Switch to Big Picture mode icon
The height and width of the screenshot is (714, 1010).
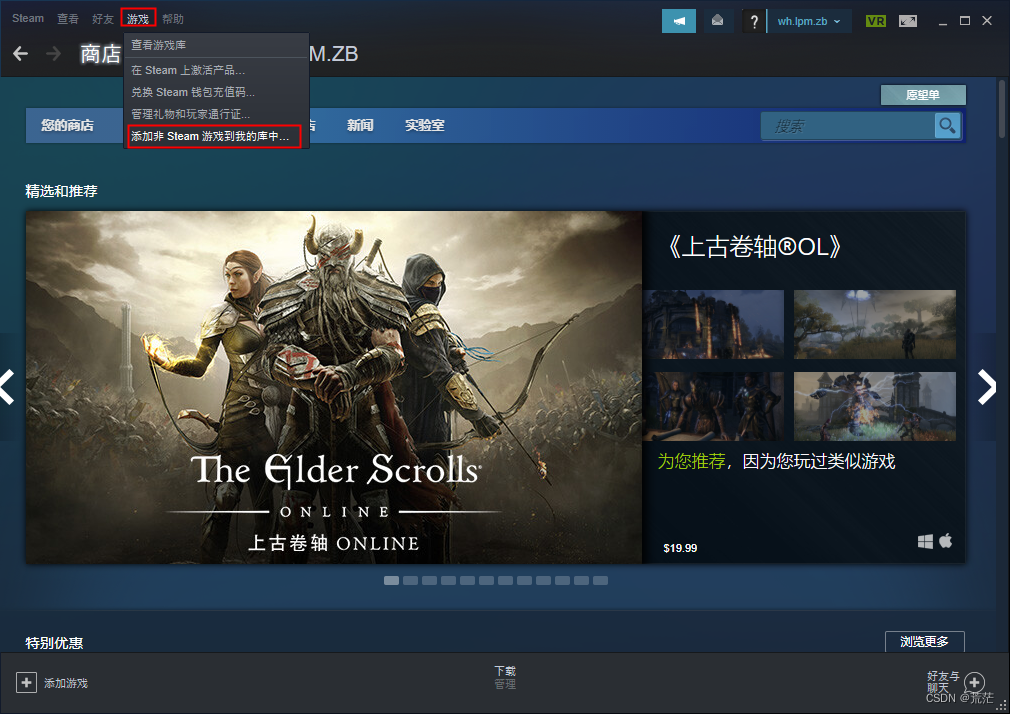(908, 21)
